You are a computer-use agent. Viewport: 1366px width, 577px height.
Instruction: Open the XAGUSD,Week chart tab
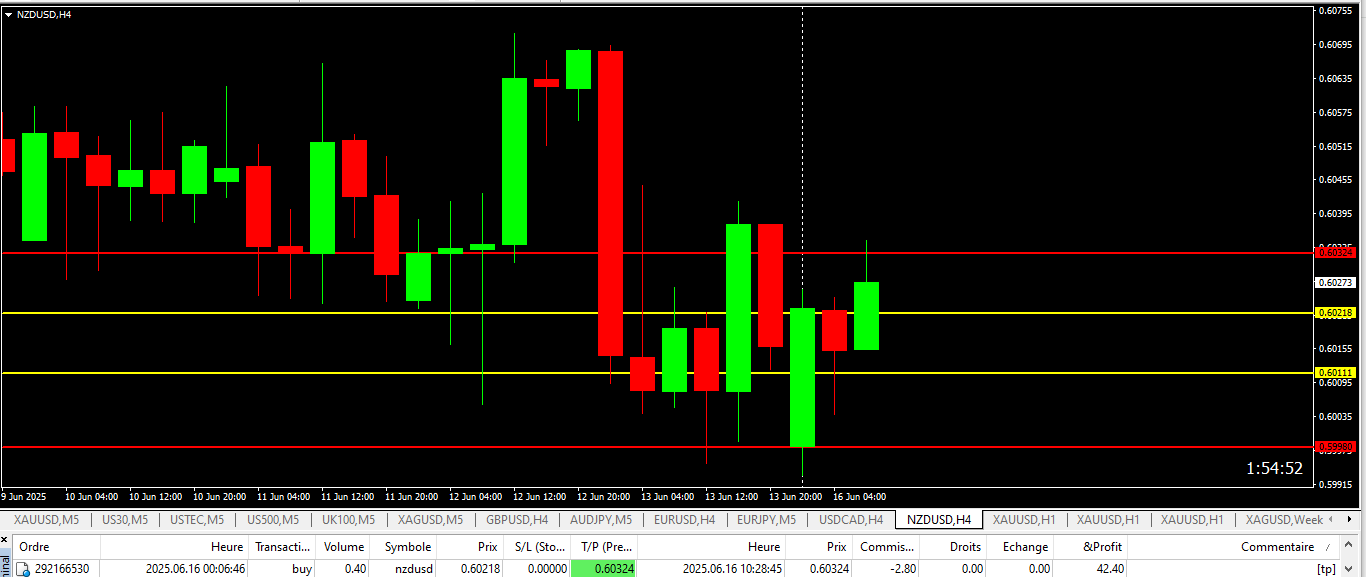1284,520
